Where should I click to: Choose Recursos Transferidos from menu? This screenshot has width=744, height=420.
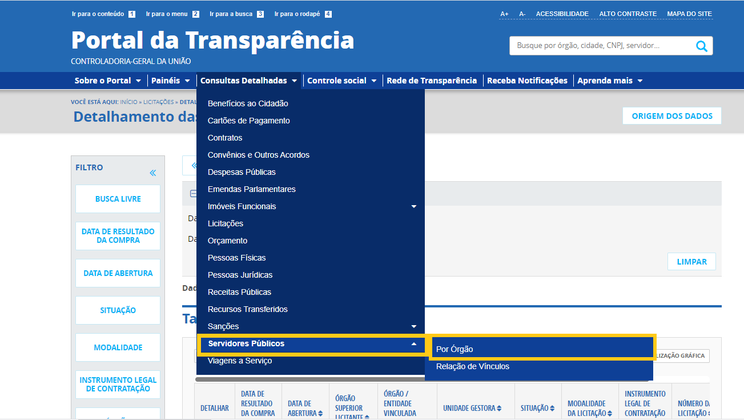coord(247,309)
